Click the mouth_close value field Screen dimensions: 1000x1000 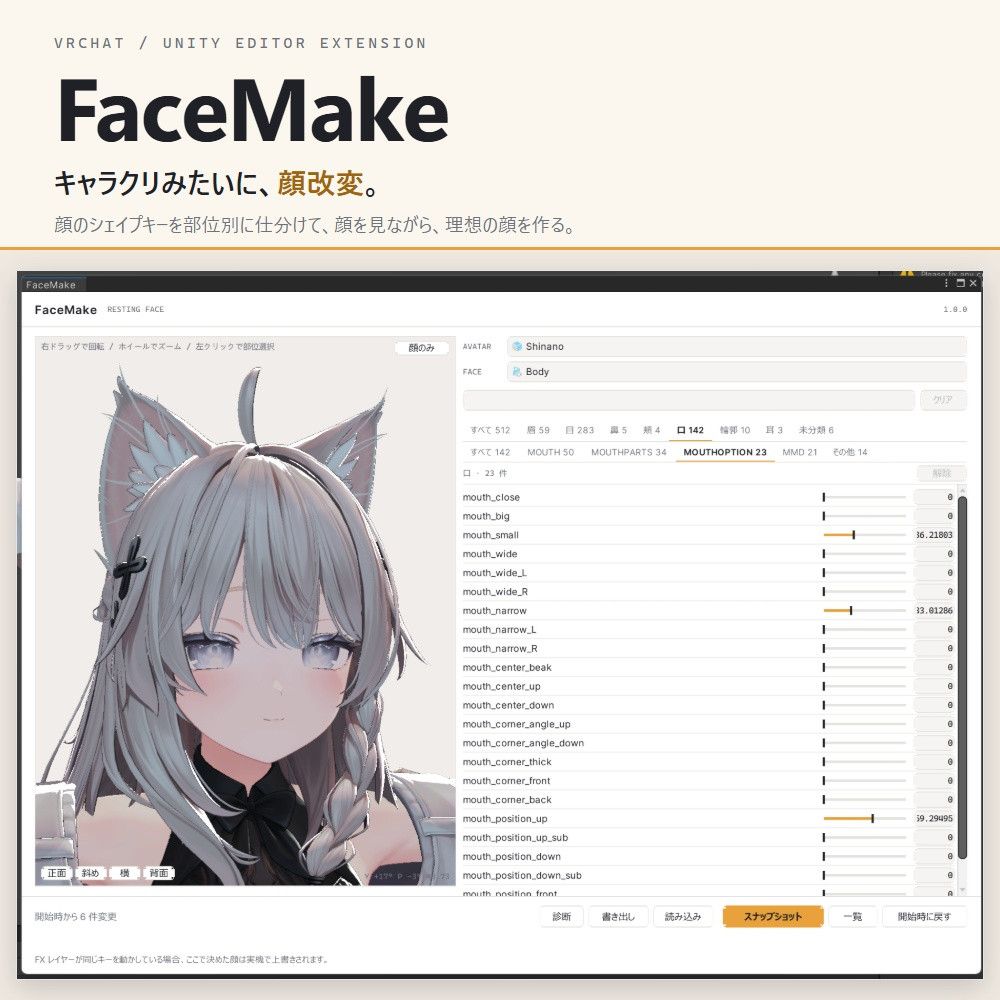pyautogui.click(x=934, y=497)
